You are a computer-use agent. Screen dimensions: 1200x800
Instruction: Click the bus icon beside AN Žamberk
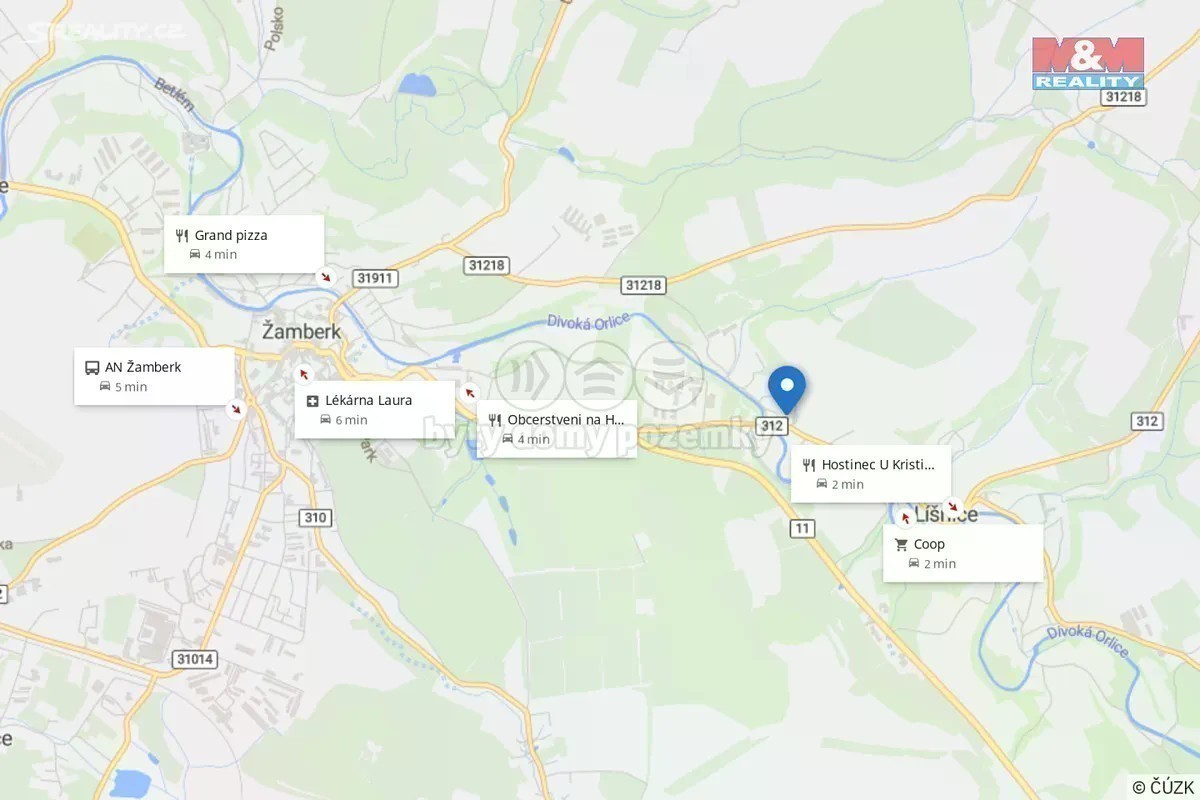[x=92, y=367]
